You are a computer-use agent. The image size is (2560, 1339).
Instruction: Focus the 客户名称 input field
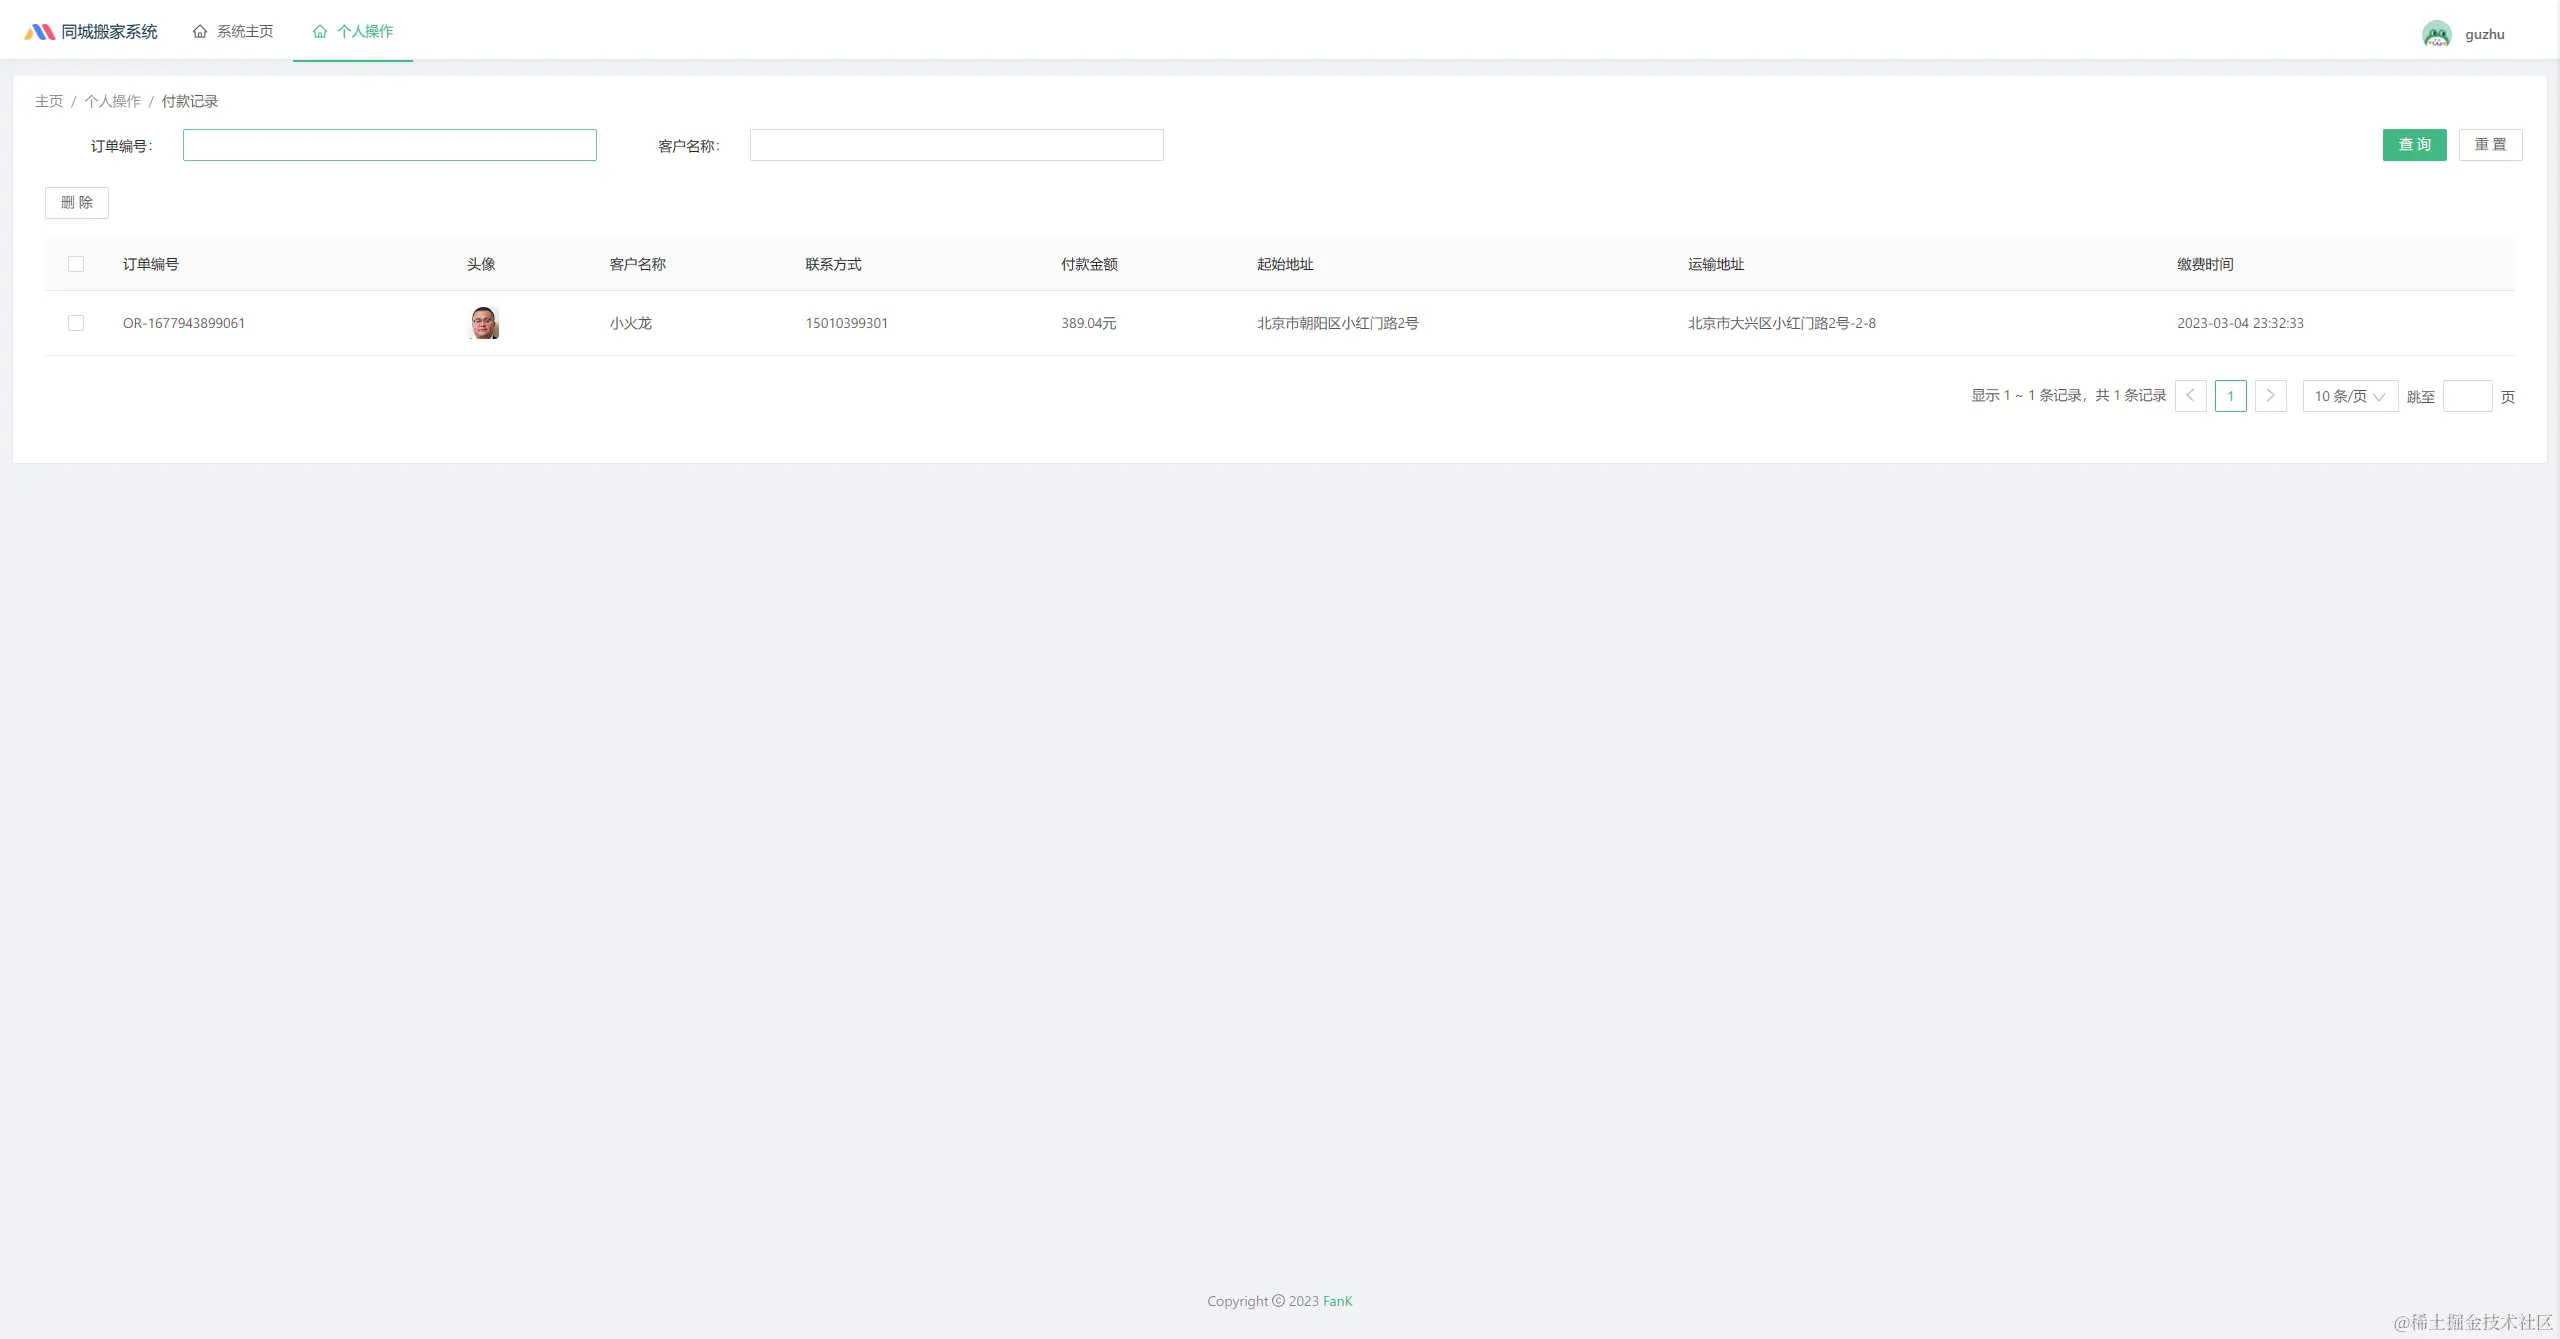pyautogui.click(x=956, y=145)
